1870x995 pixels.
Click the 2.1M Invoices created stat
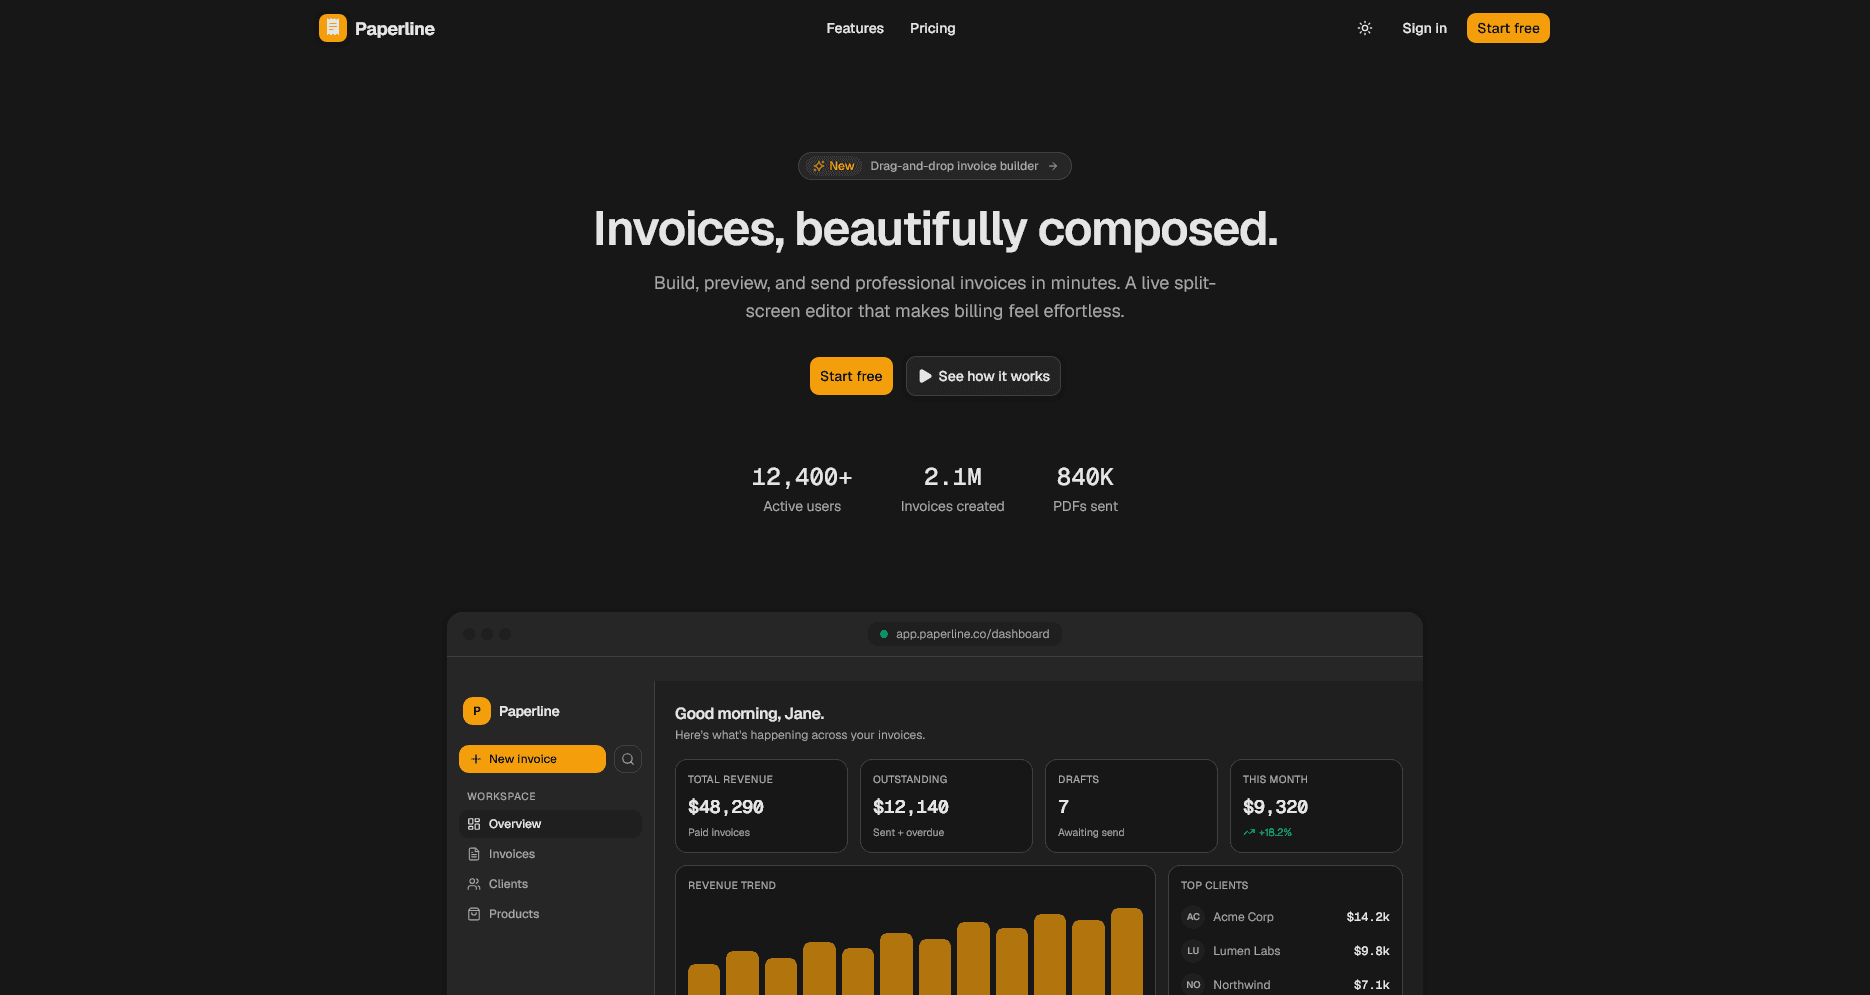(952, 489)
